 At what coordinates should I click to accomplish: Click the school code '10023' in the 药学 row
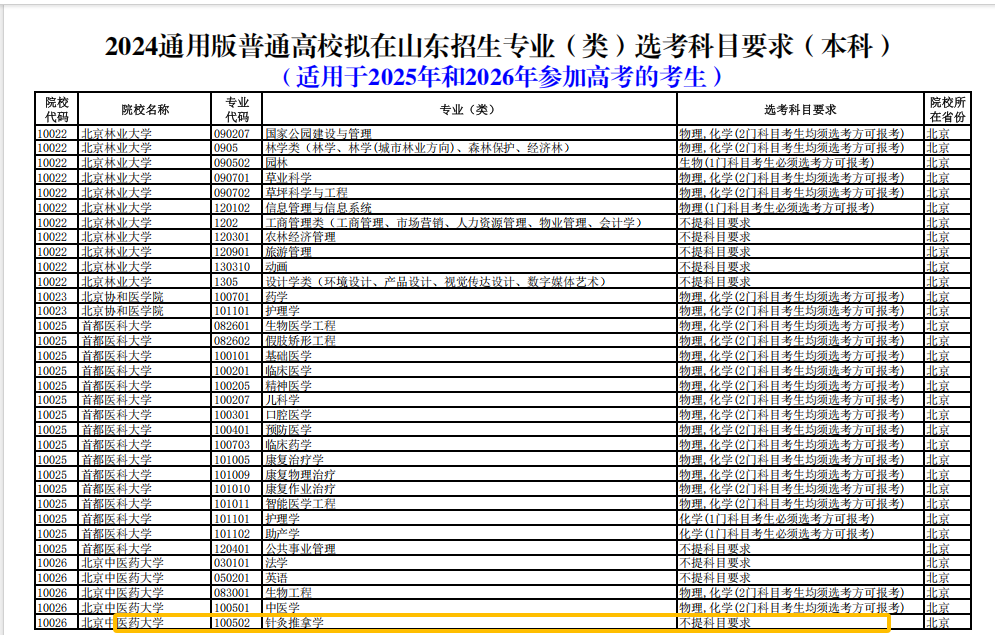click(x=52, y=297)
